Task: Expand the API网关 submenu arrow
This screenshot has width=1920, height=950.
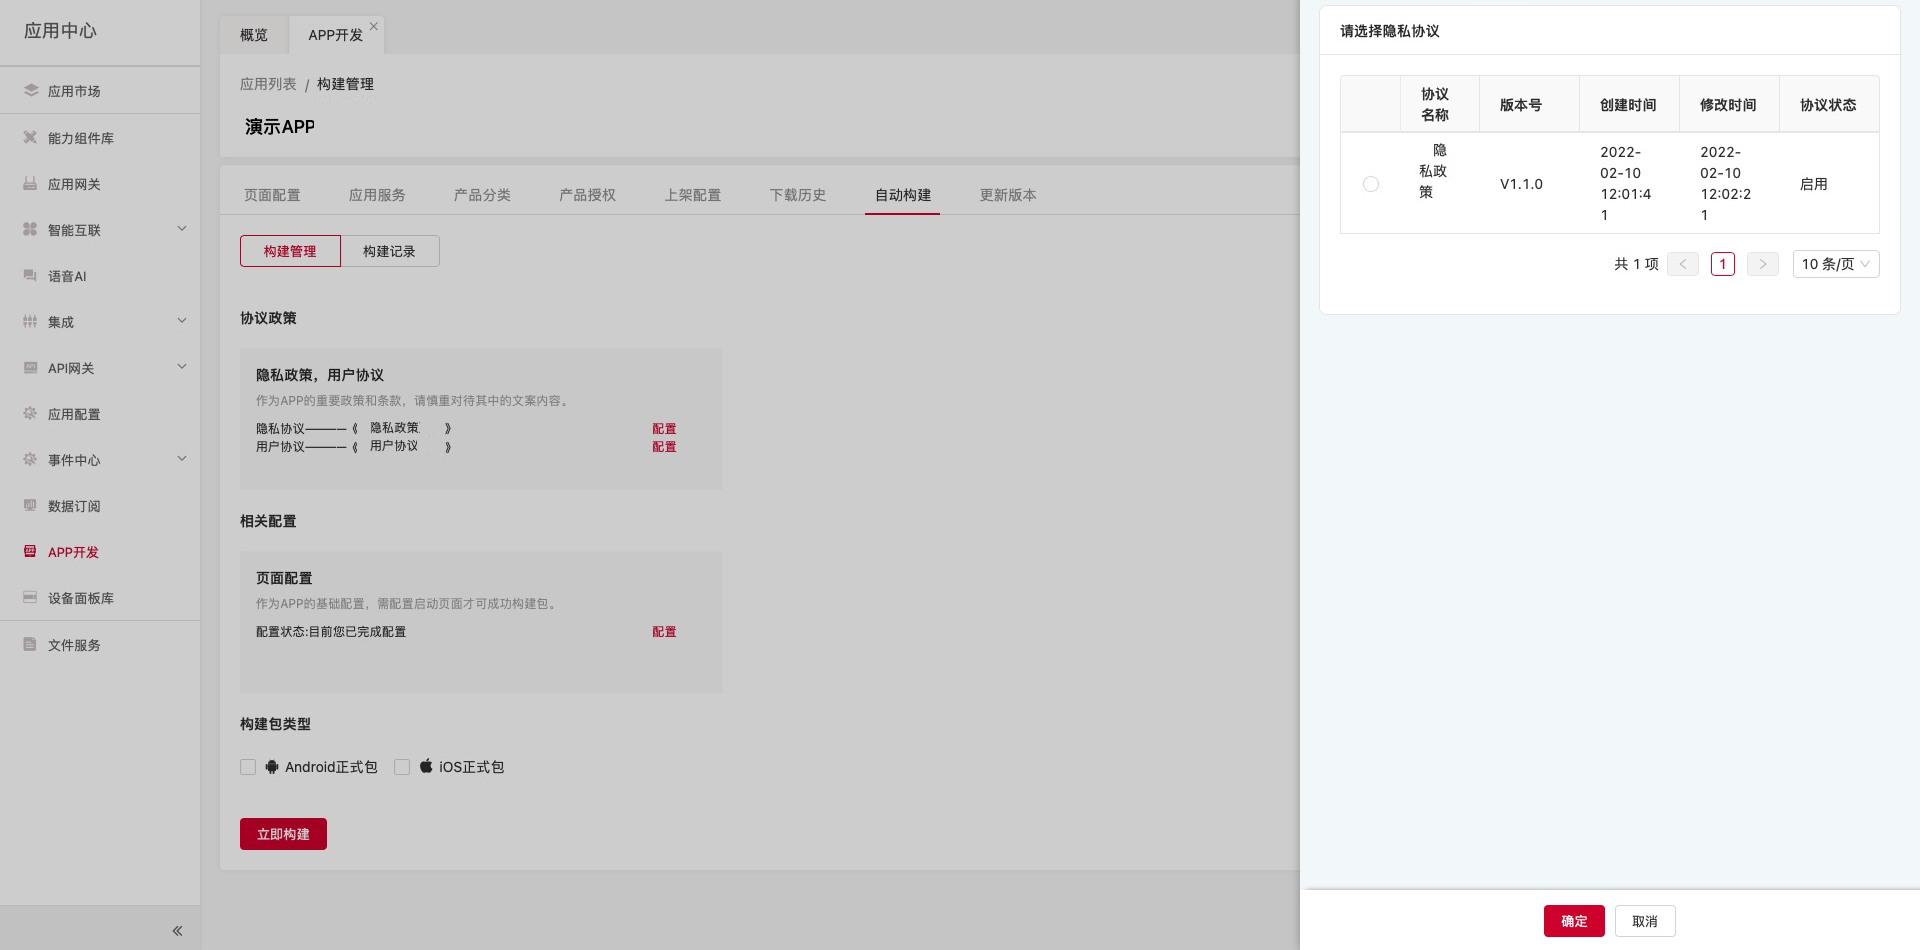Action: (x=182, y=367)
